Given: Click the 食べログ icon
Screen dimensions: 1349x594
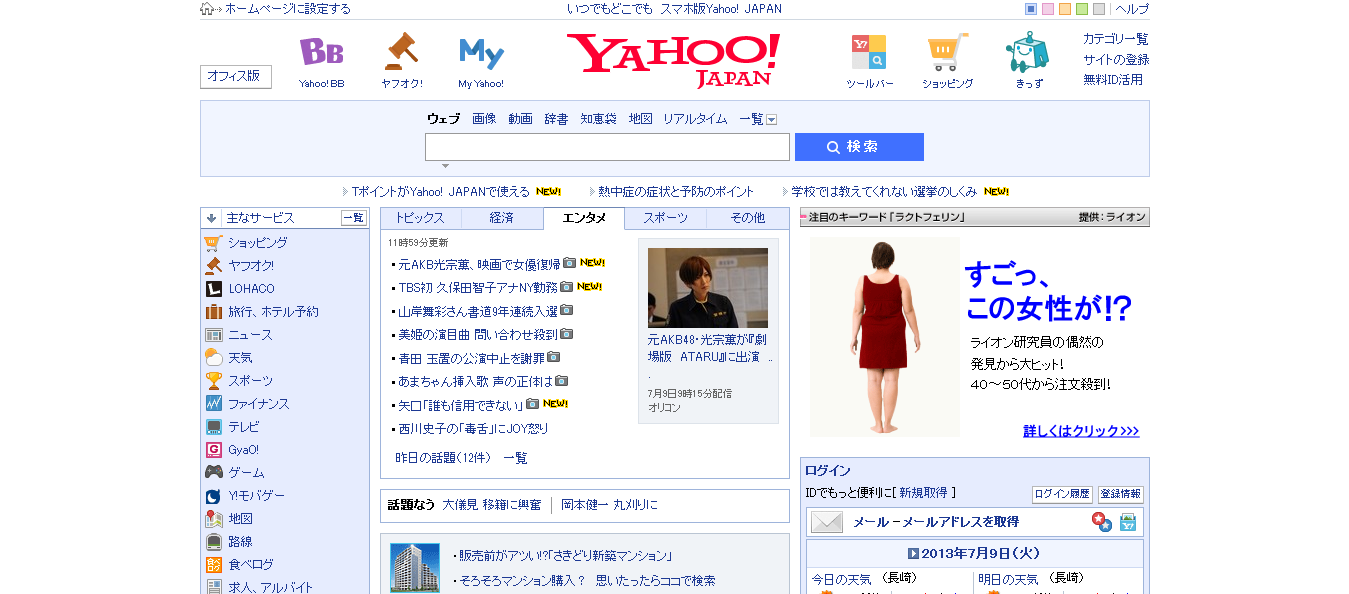Looking at the screenshot, I should coord(213,565).
